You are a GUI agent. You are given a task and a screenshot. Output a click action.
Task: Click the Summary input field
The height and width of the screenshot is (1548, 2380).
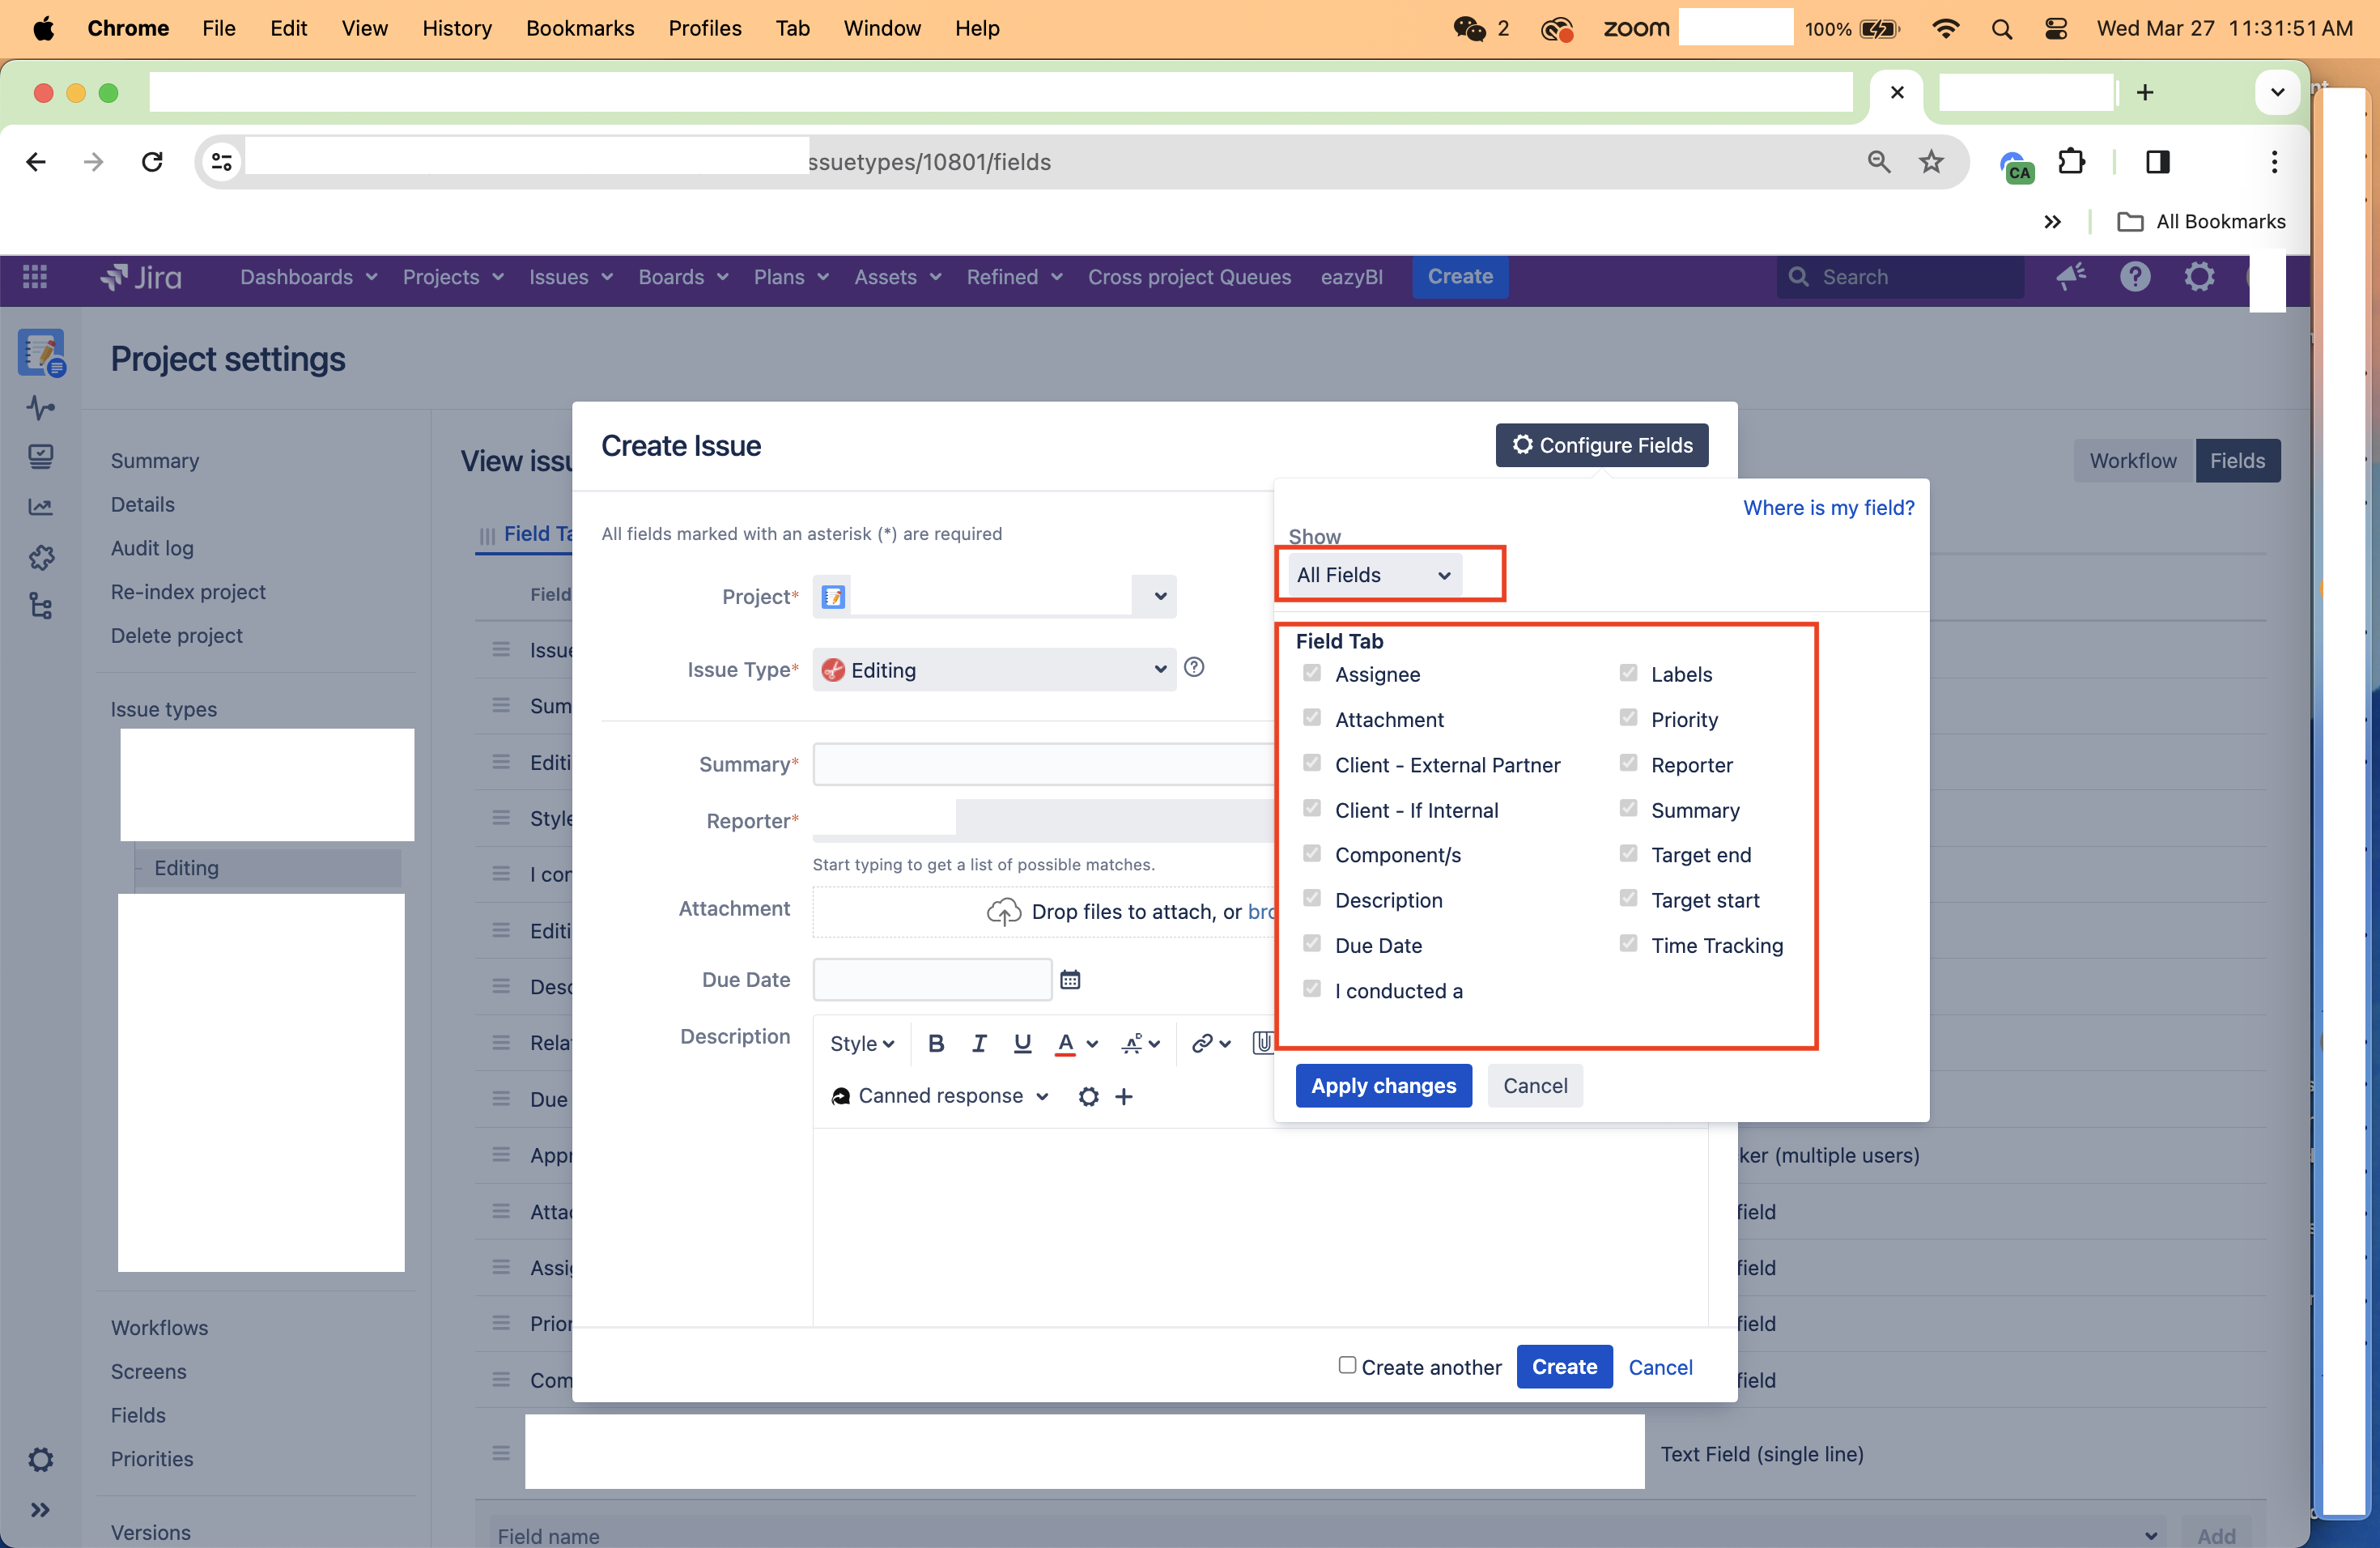coord(1043,764)
